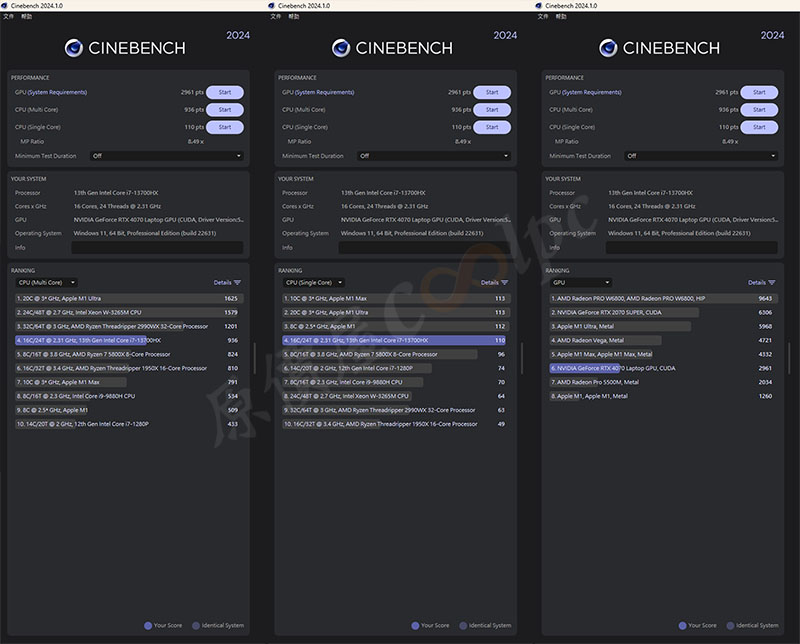
Task: Open System Requirements link in the right window
Action: 592,92
